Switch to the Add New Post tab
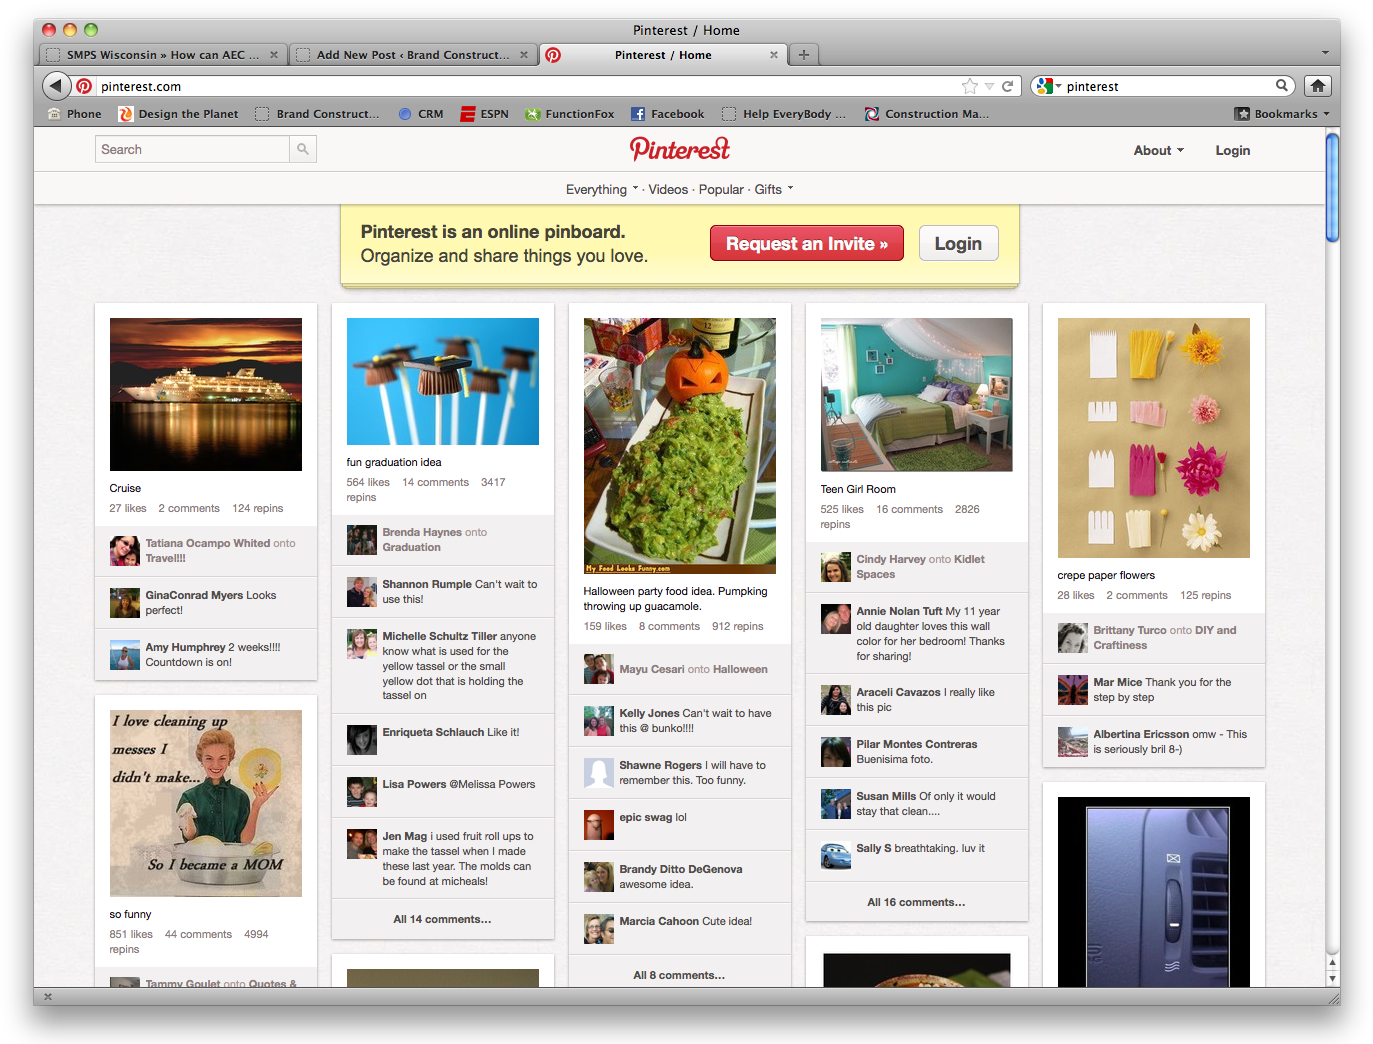Screen dimensions: 1373x1044 tap(412, 55)
